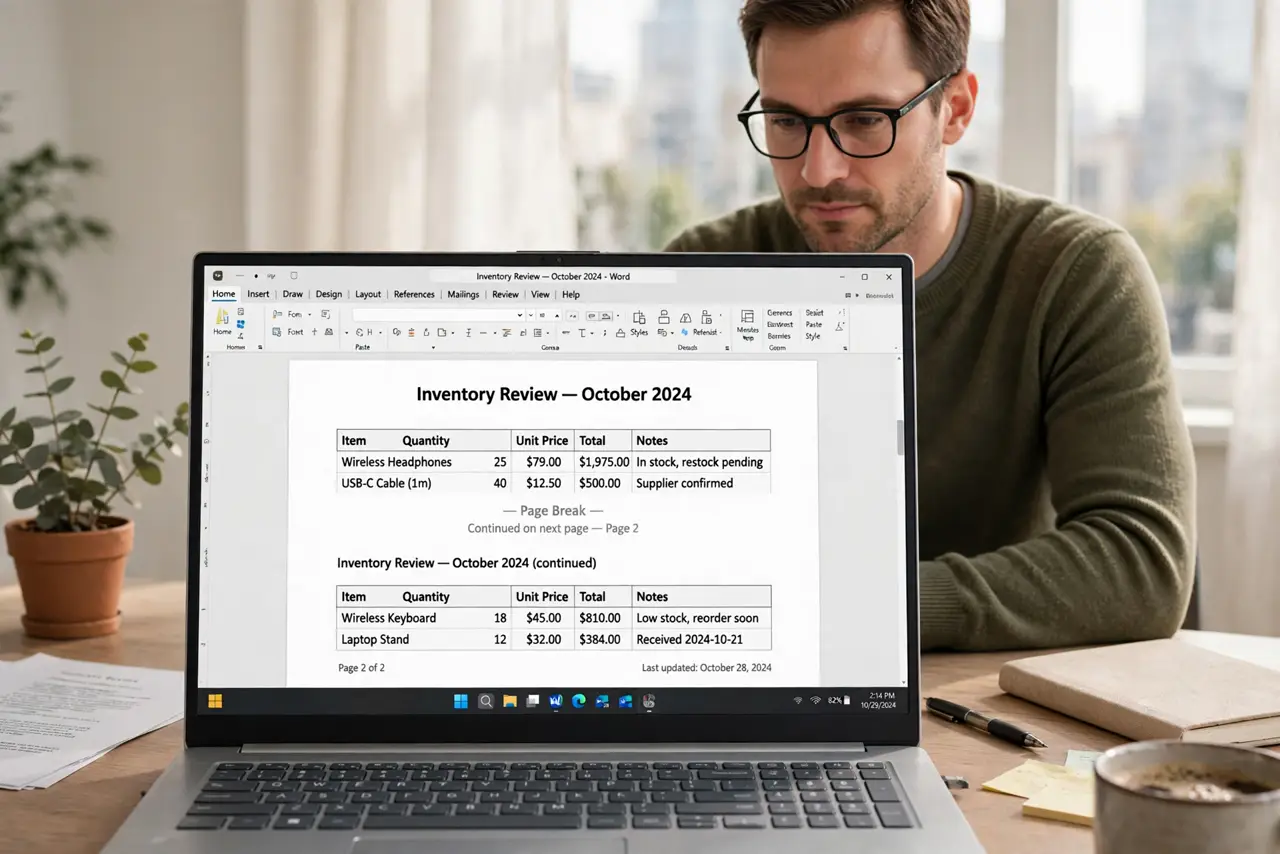
Task: Open Task View on the taskbar
Action: pos(533,701)
